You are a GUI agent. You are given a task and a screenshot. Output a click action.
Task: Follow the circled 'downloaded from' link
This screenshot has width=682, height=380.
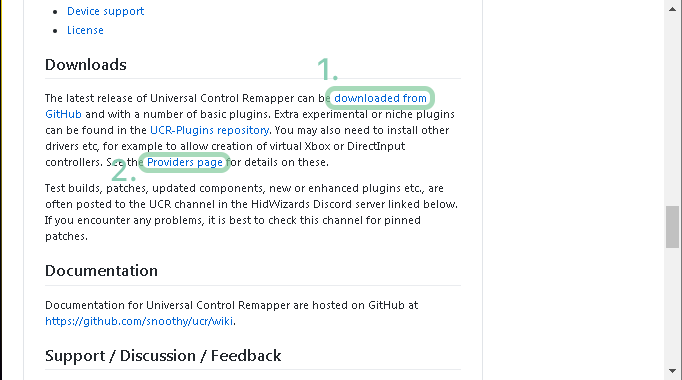[380, 98]
